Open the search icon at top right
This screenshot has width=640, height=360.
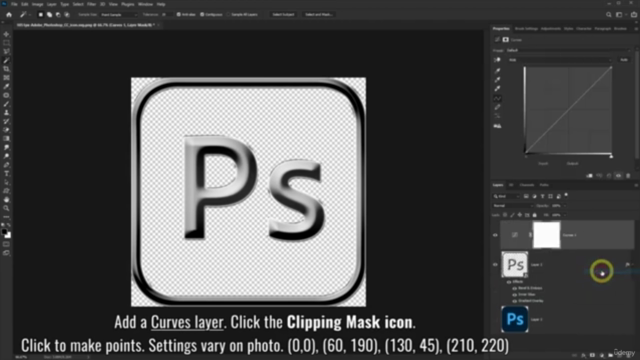coord(609,15)
